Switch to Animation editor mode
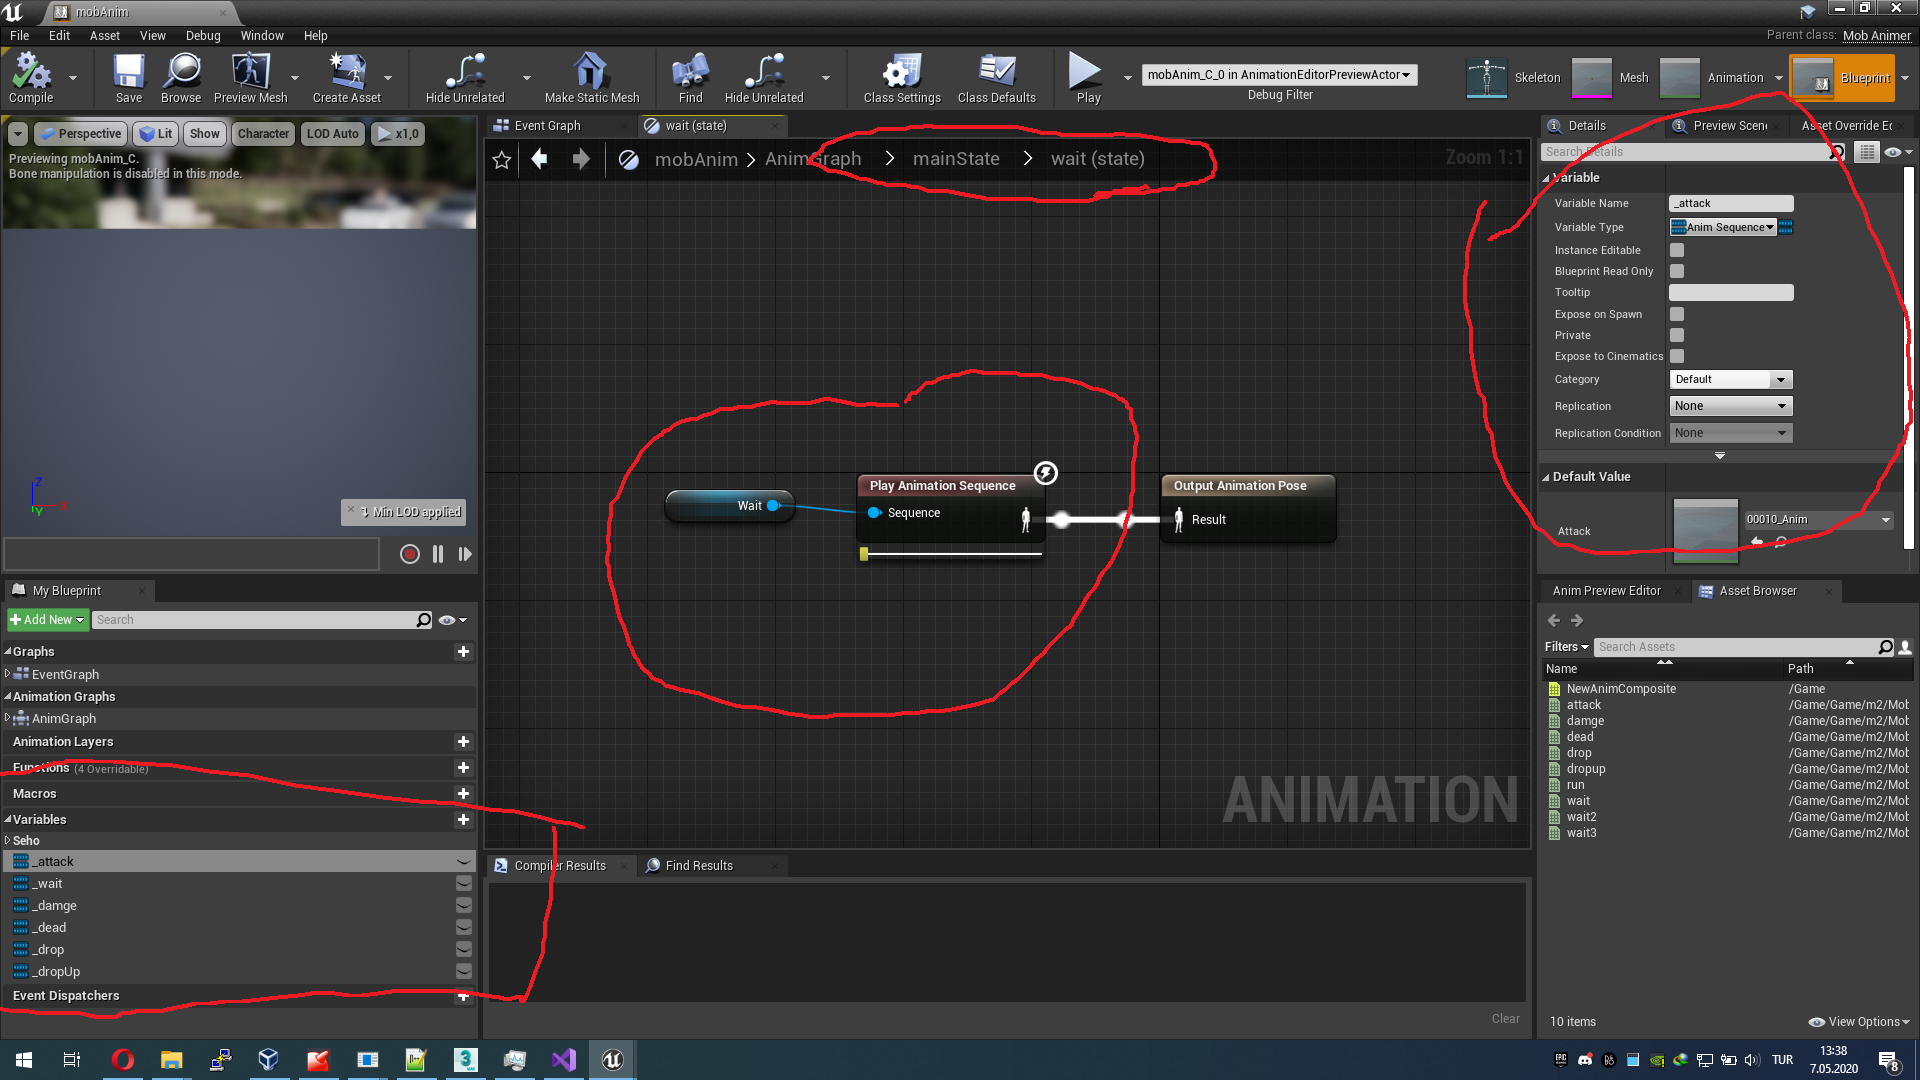Viewport: 1920px width, 1080px height. 1712,78
